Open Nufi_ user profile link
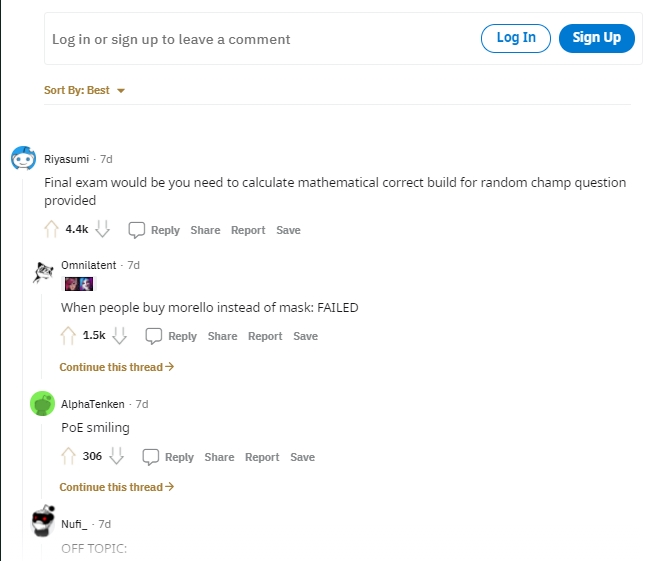This screenshot has width=665, height=561. coord(74,524)
